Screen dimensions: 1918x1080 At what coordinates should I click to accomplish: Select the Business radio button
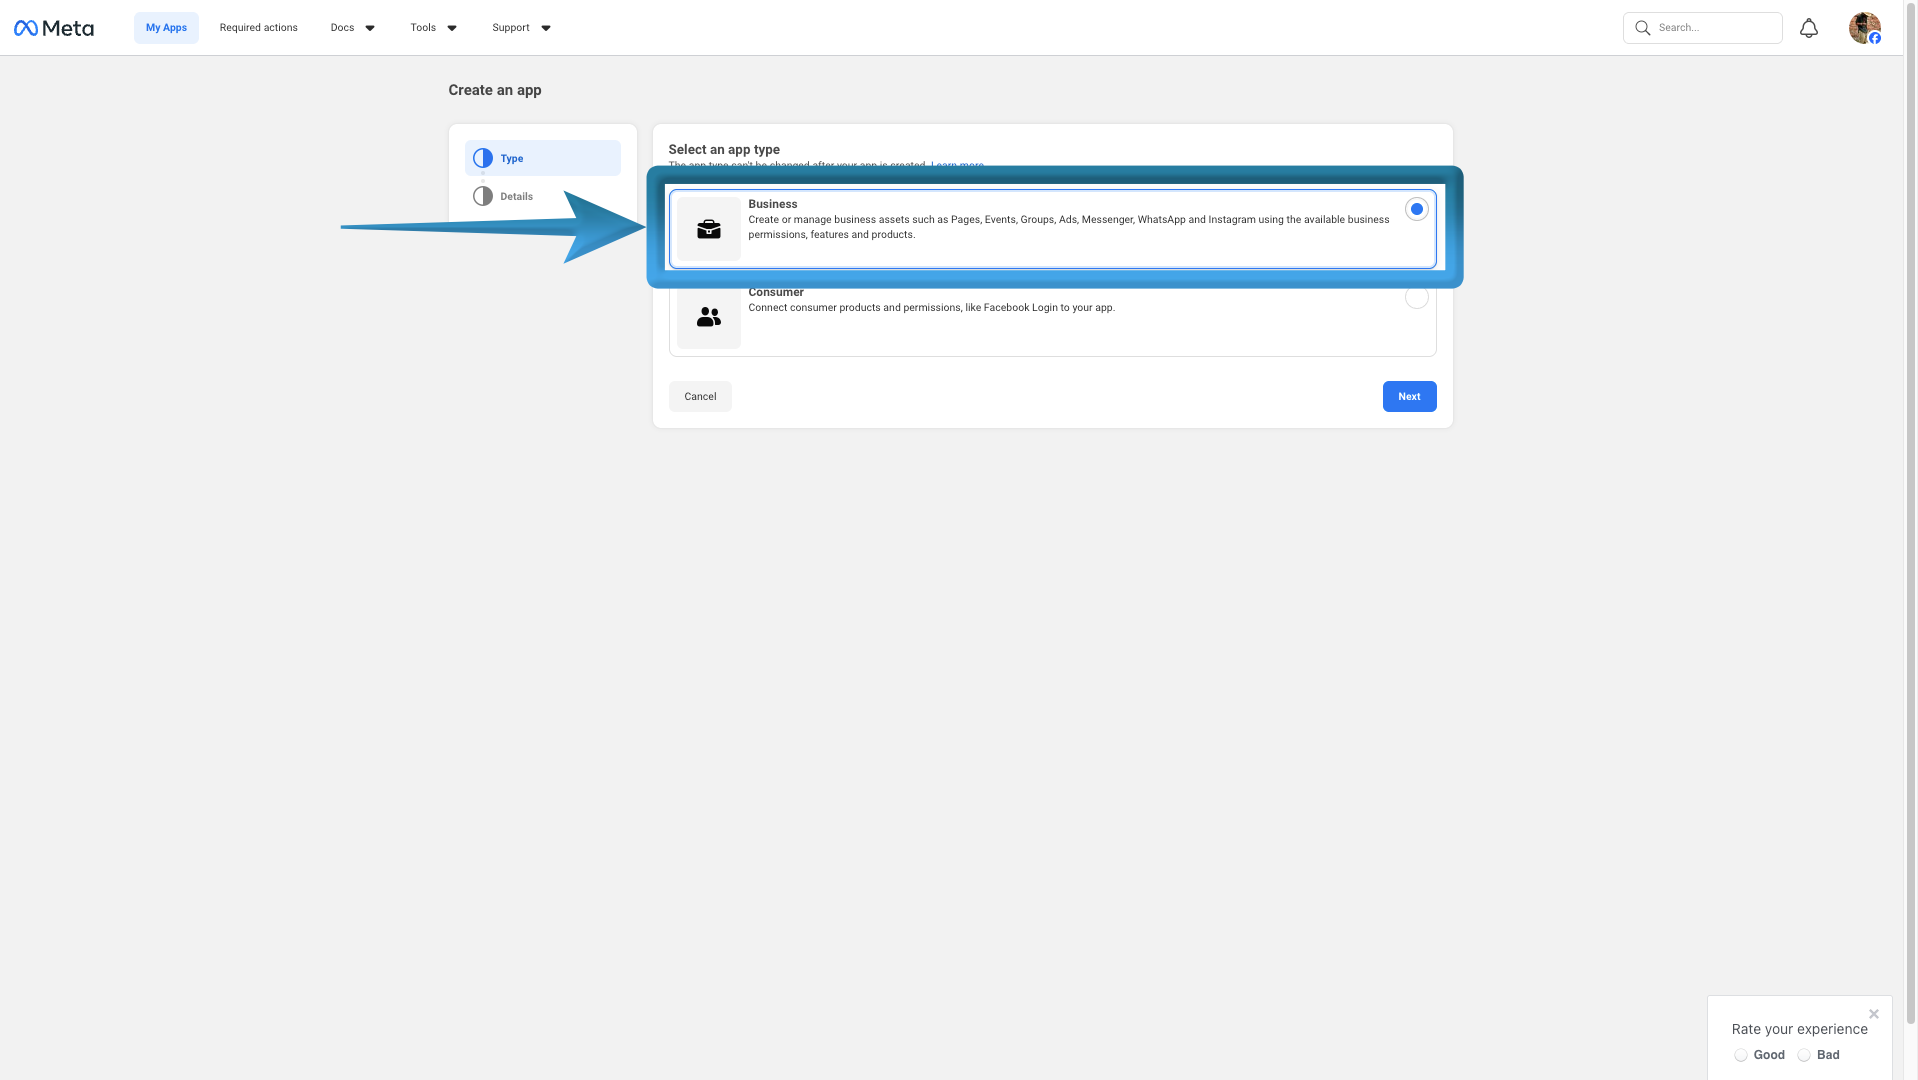pyautogui.click(x=1416, y=209)
